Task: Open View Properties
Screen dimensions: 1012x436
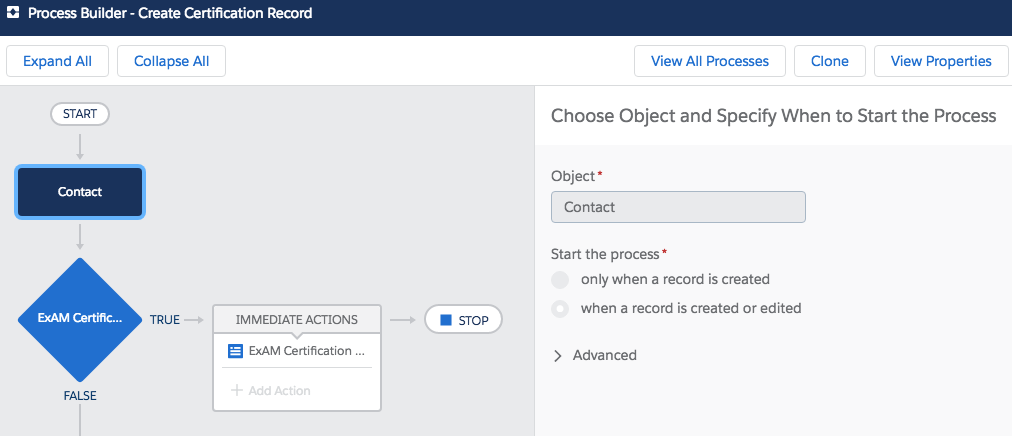Action: [941, 61]
